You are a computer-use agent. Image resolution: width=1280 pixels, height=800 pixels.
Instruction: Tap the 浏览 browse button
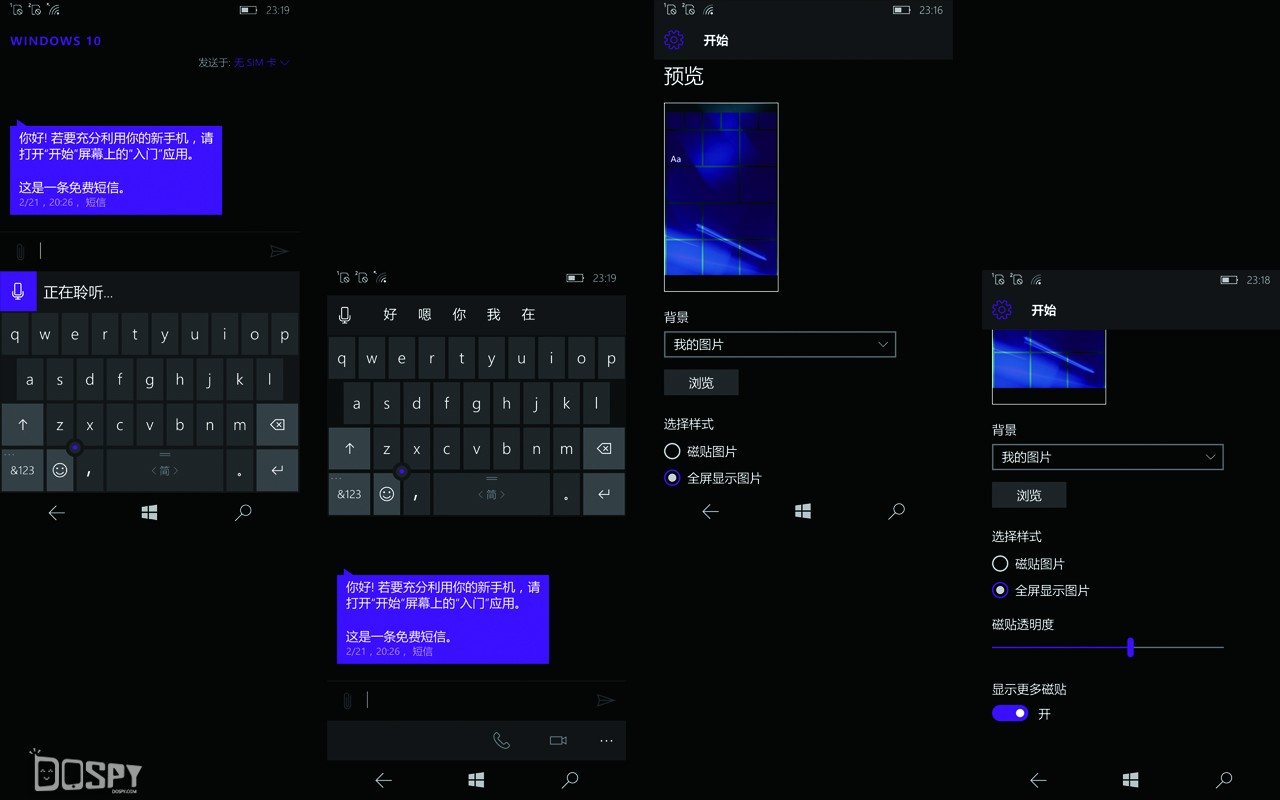[700, 382]
